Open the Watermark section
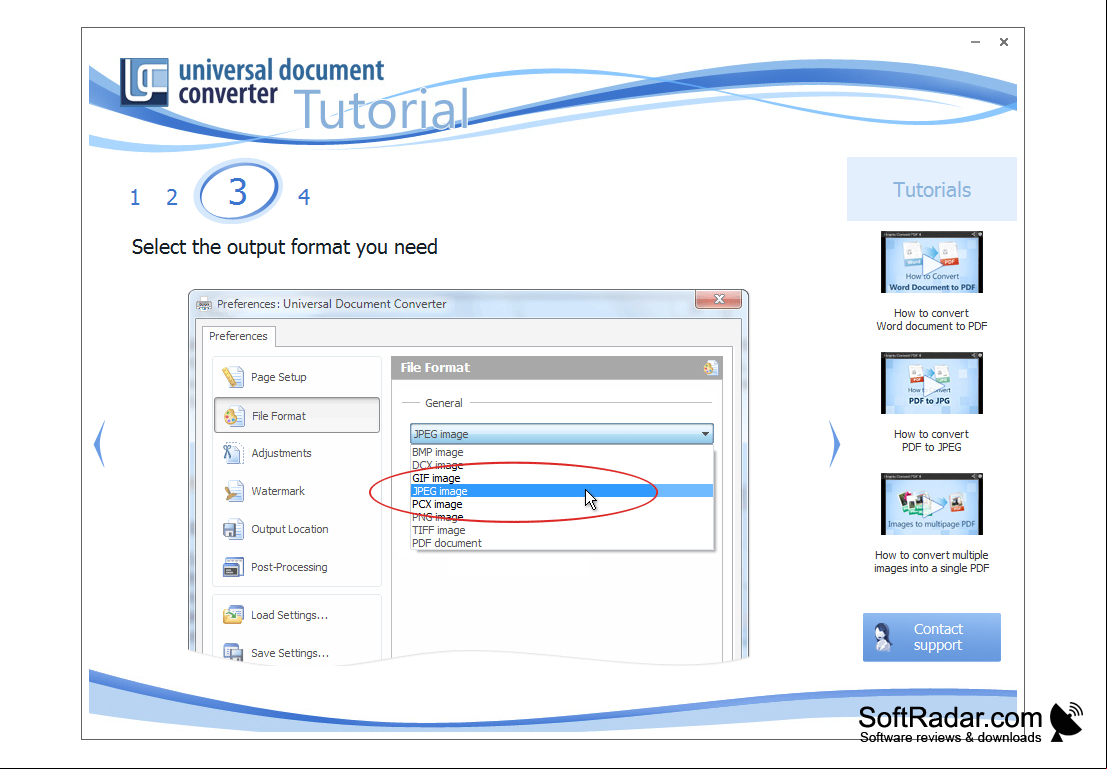This screenshot has width=1107, height=769. tap(297, 491)
